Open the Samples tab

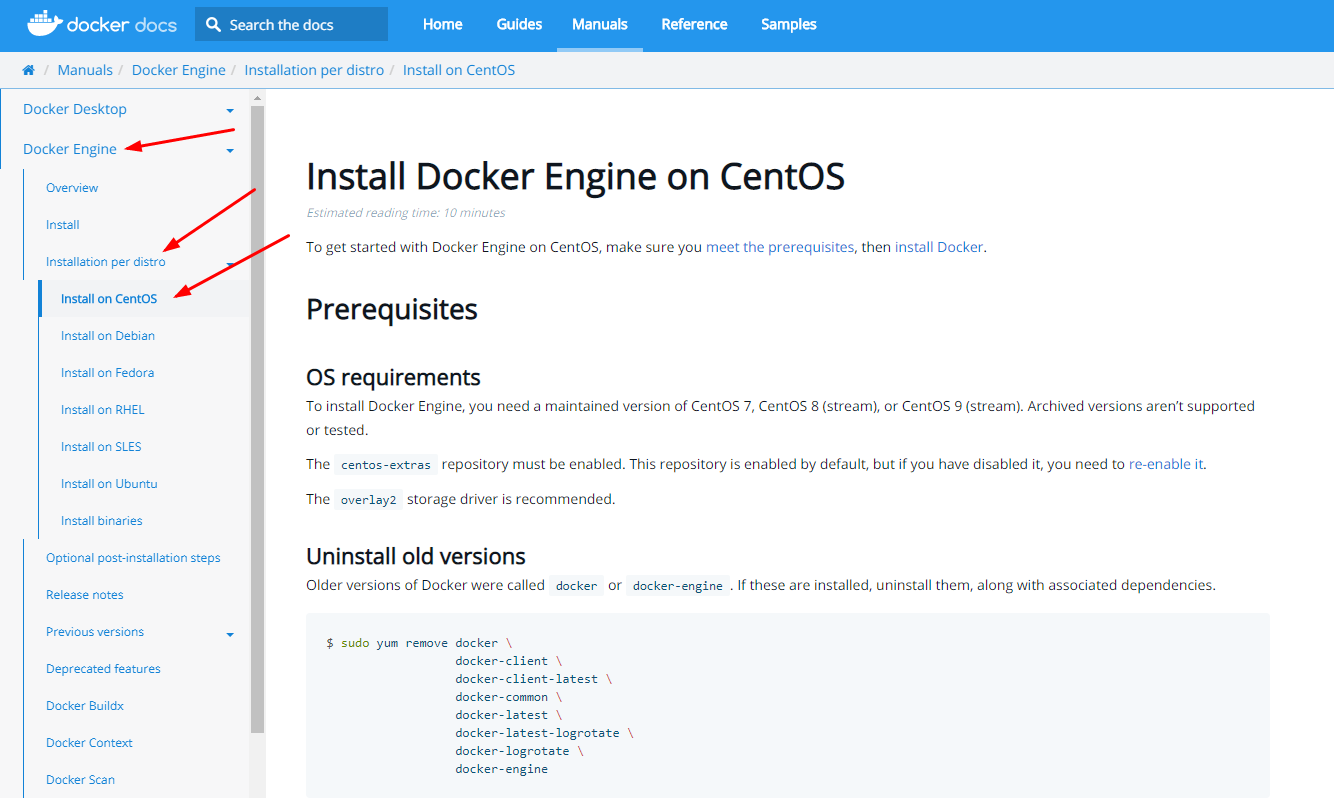coord(789,24)
